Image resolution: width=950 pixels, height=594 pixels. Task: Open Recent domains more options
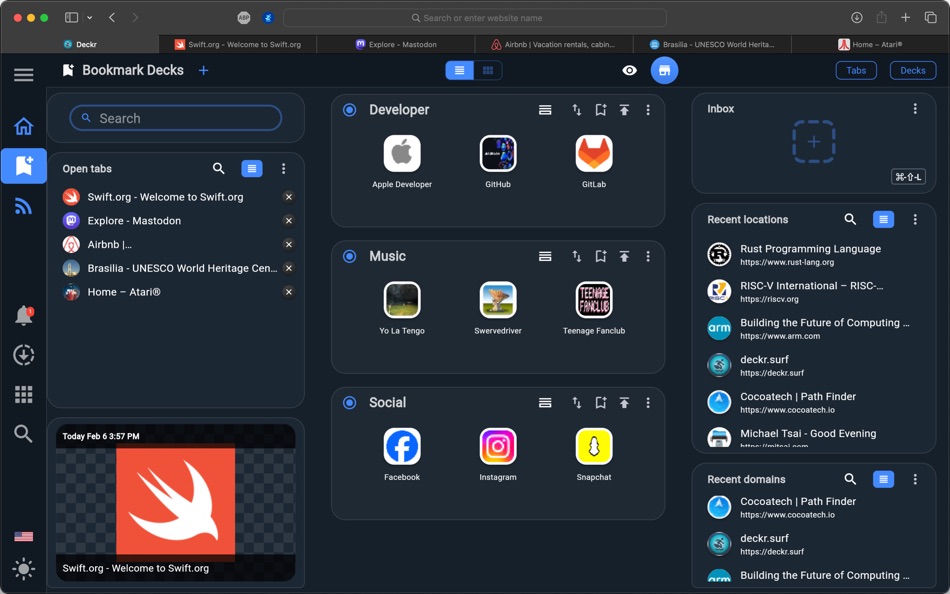pyautogui.click(x=915, y=479)
